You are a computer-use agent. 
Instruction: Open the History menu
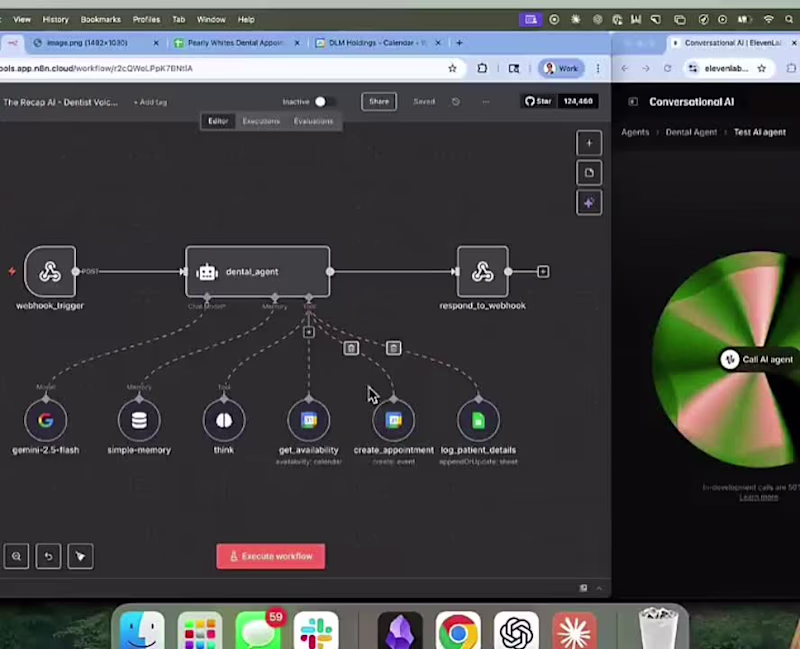(x=56, y=19)
